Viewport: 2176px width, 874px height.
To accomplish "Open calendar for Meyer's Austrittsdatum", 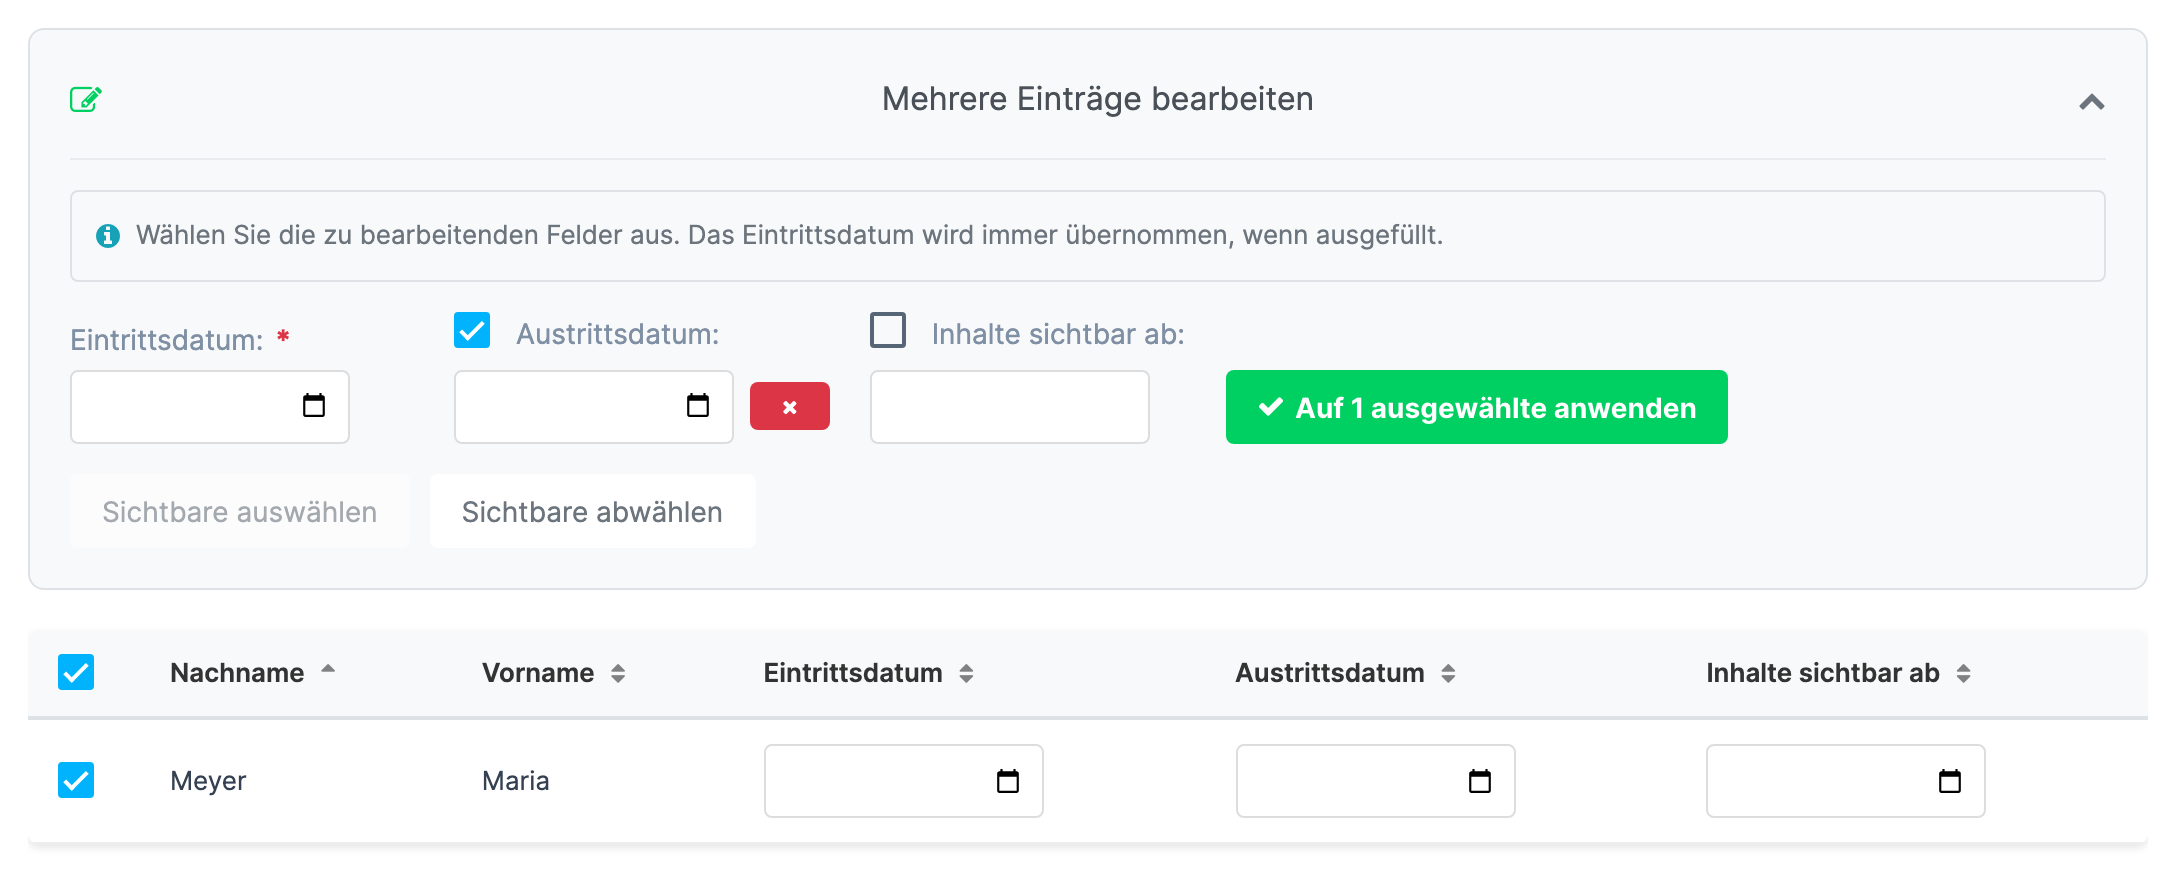I will pyautogui.click(x=1480, y=781).
